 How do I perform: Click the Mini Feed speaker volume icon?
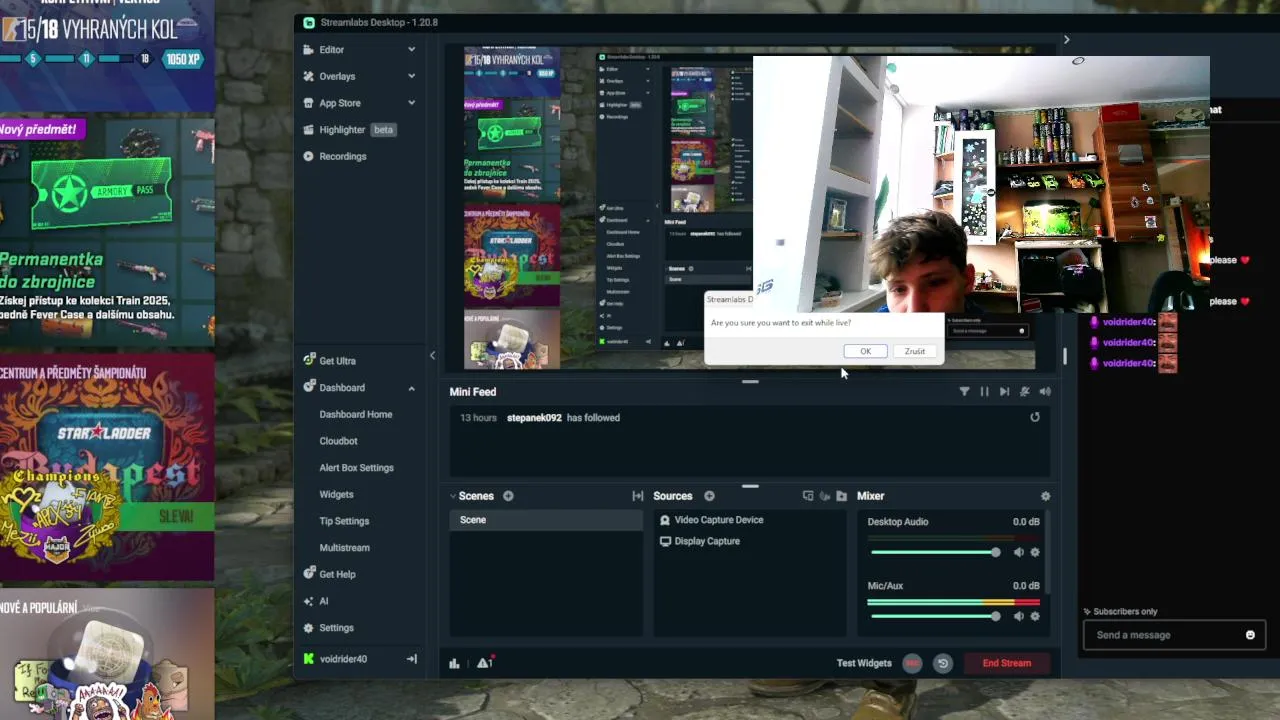point(1045,392)
